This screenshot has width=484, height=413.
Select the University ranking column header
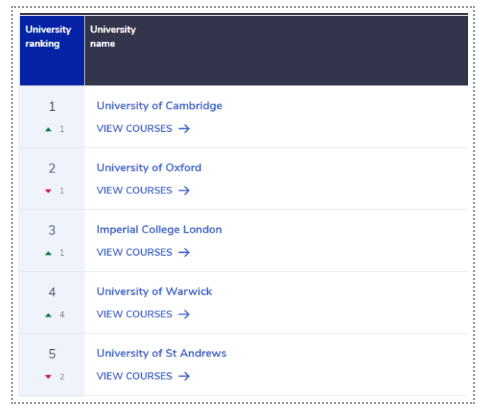(x=52, y=51)
